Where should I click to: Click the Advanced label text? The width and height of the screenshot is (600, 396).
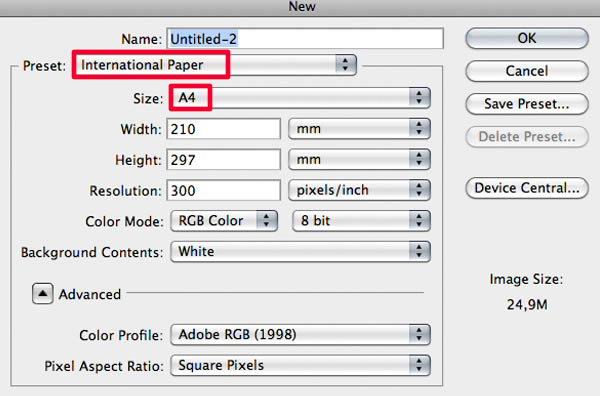(90, 294)
